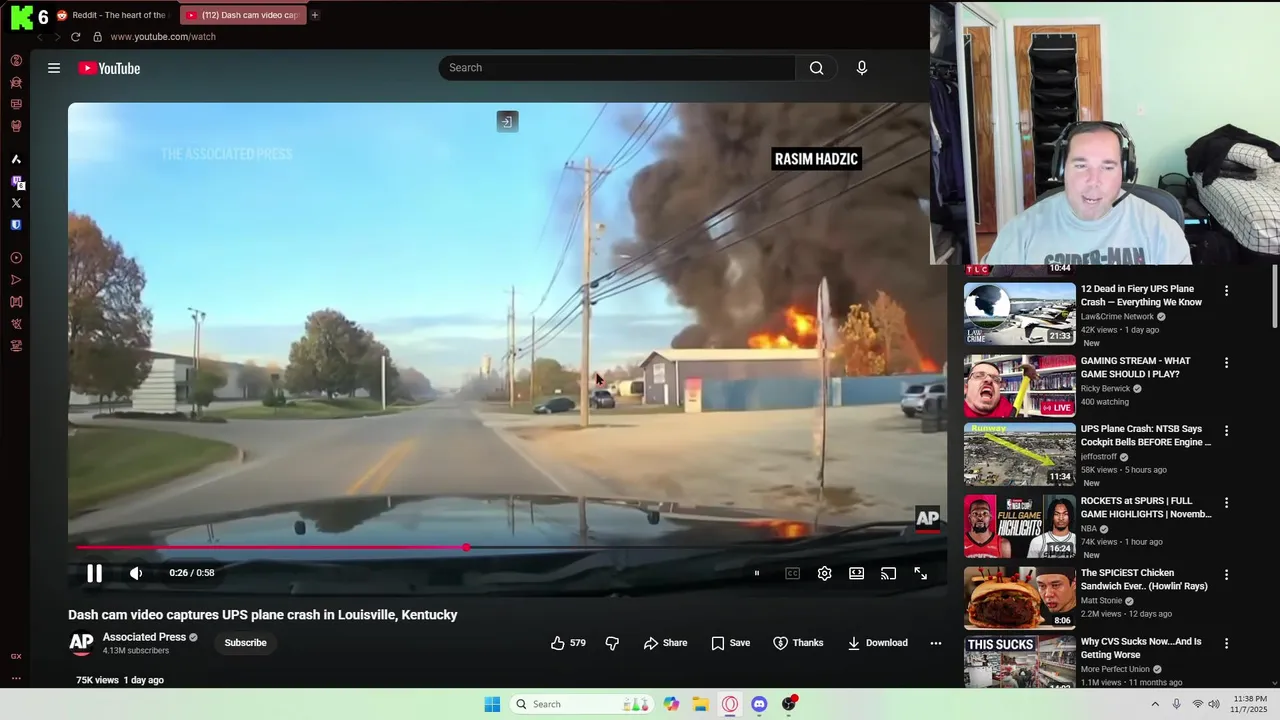Image resolution: width=1280 pixels, height=720 pixels.
Task: Open the GX corner sidebar icon
Action: point(16,656)
